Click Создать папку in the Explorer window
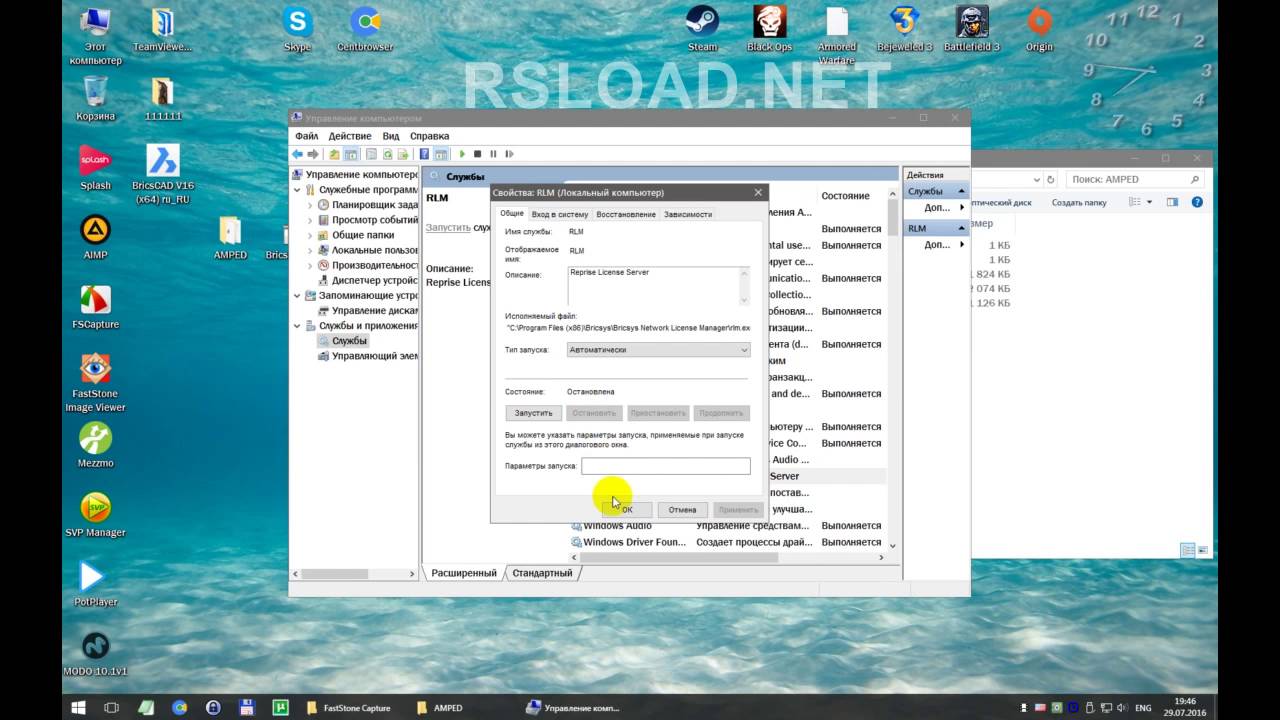Viewport: 1280px width, 720px height. click(1079, 202)
